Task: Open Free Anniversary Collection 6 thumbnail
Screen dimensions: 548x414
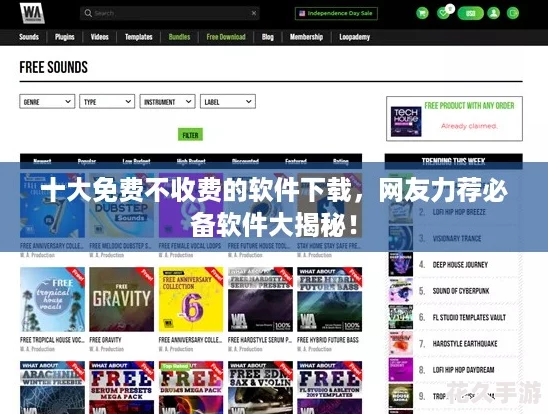Action: (191, 299)
